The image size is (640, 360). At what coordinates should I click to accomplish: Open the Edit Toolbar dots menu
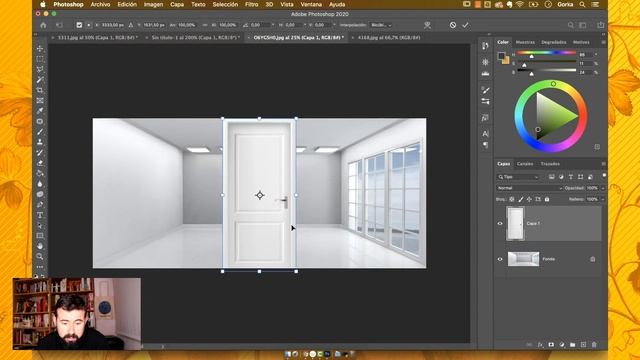coord(40,267)
